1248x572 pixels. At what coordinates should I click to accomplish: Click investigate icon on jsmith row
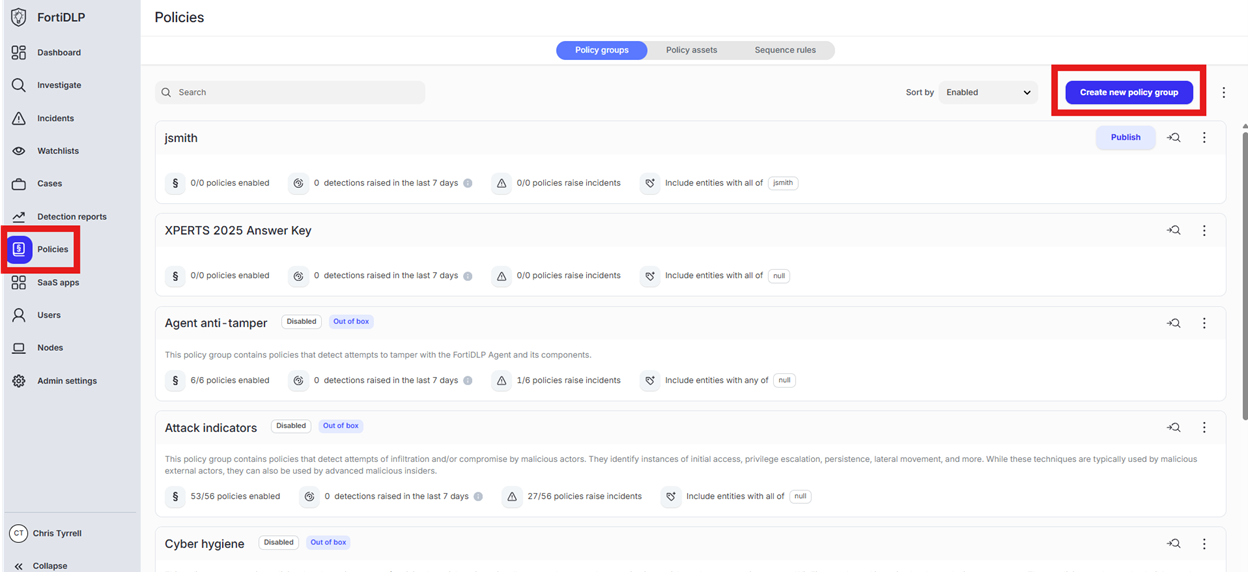click(1174, 138)
